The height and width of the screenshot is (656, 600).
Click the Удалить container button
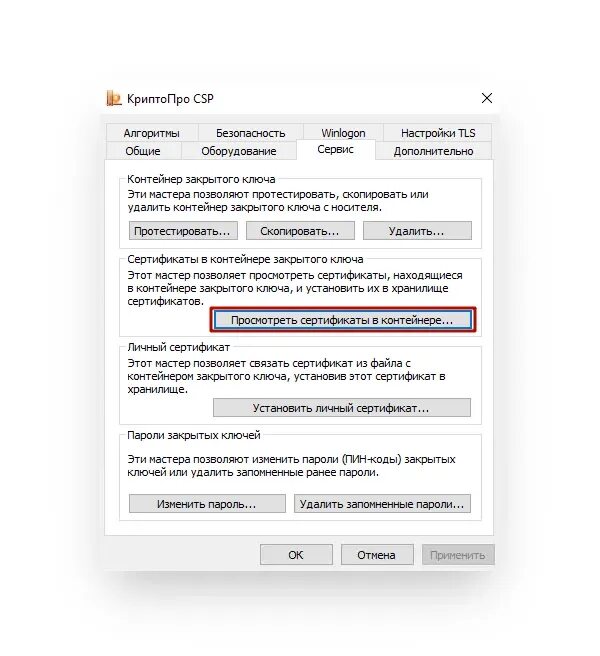tap(417, 231)
